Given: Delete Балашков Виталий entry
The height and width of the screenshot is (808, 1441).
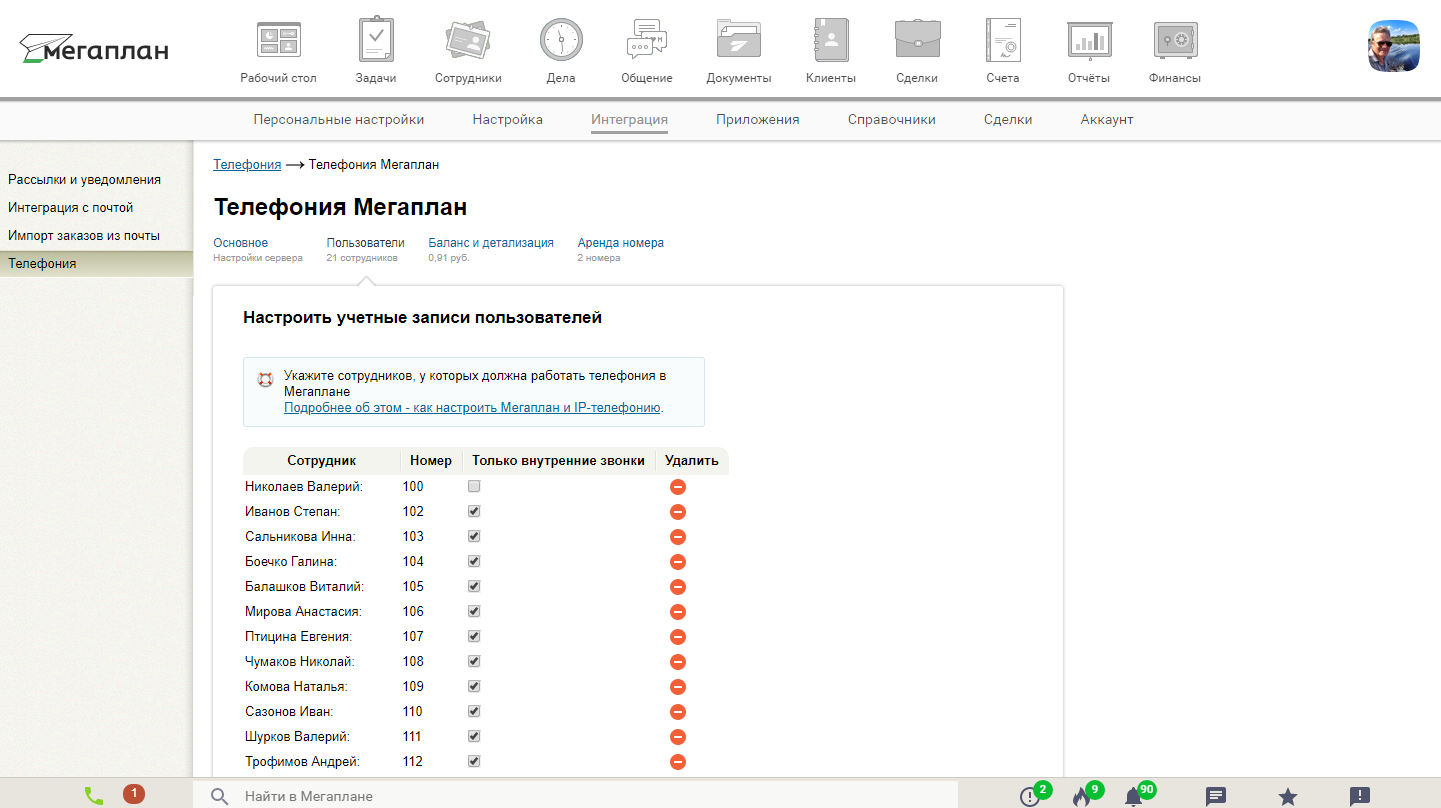Looking at the screenshot, I should (677, 587).
